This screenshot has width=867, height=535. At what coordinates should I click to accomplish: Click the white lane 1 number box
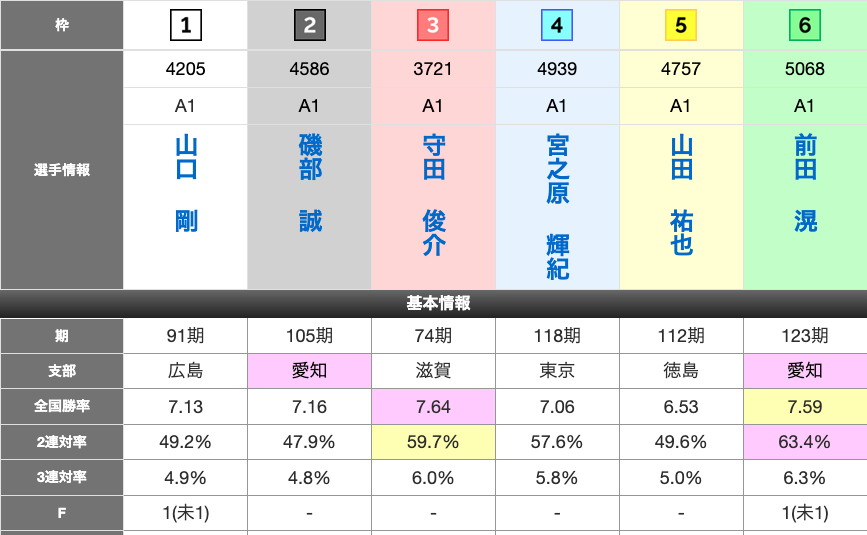tap(185, 25)
